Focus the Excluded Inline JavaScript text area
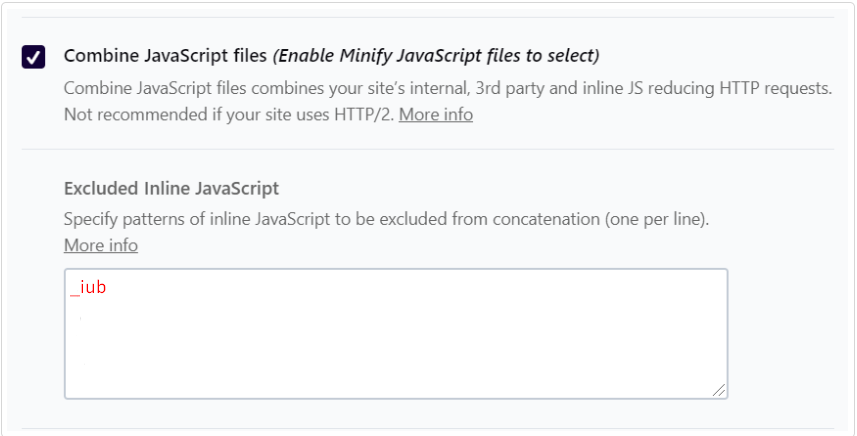Screen dimensions: 857x436 395,340
